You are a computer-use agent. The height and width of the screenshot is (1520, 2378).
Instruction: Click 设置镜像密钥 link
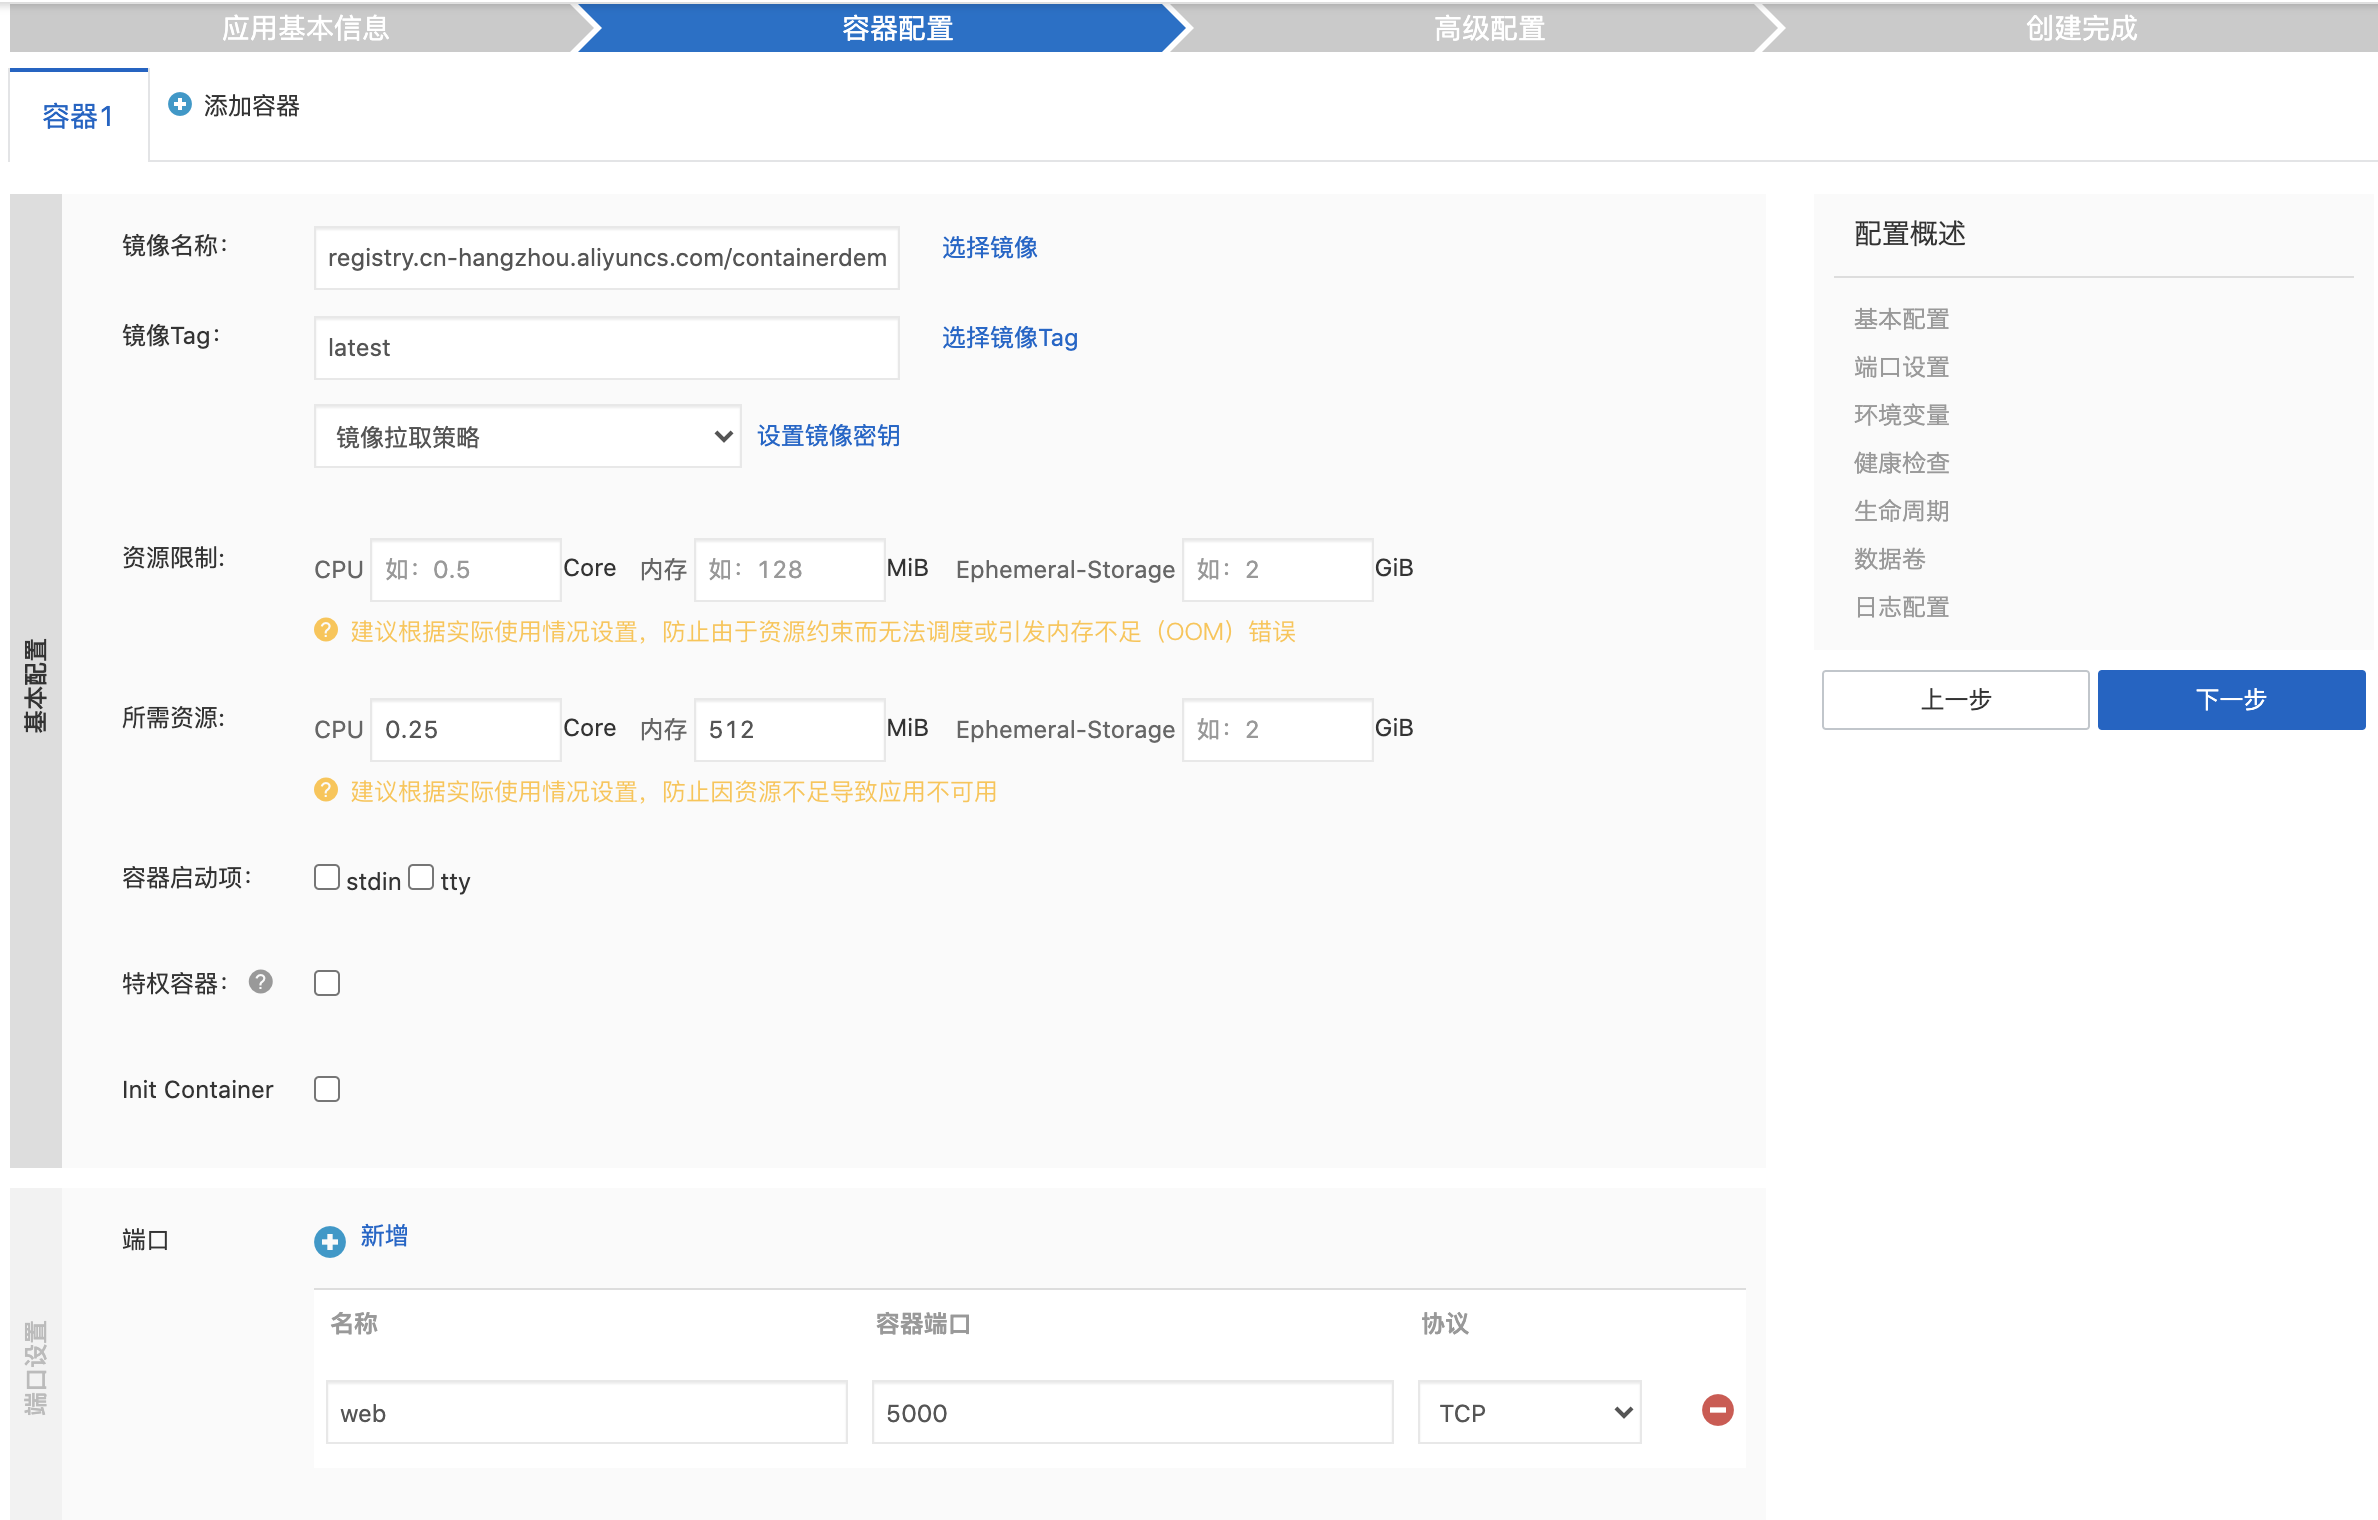pyautogui.click(x=829, y=436)
